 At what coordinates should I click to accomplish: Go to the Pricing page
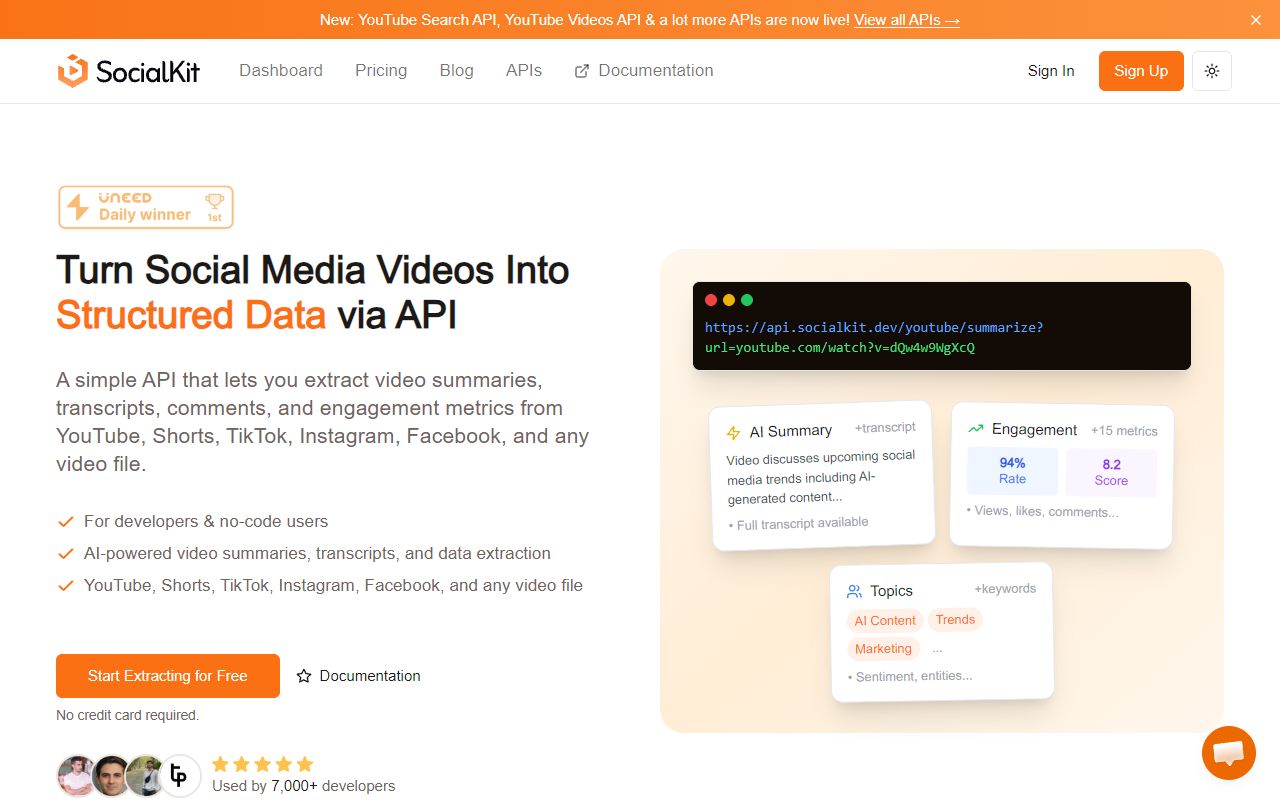(380, 70)
